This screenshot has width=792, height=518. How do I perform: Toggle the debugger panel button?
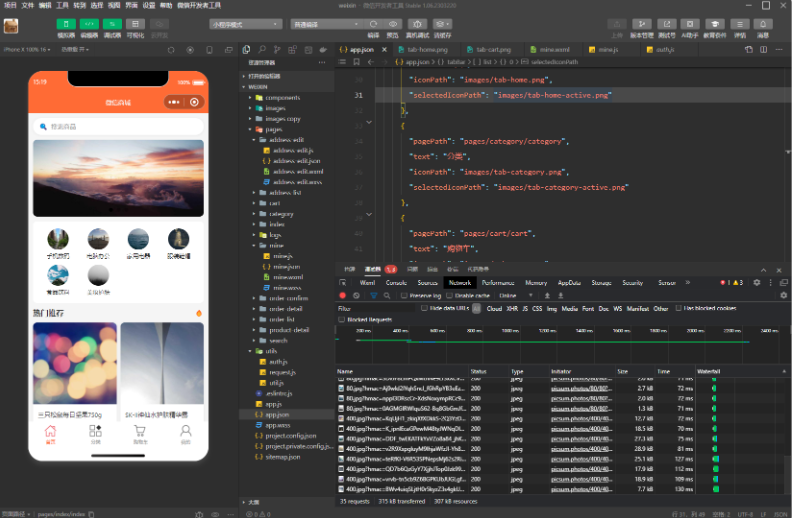click(112, 24)
